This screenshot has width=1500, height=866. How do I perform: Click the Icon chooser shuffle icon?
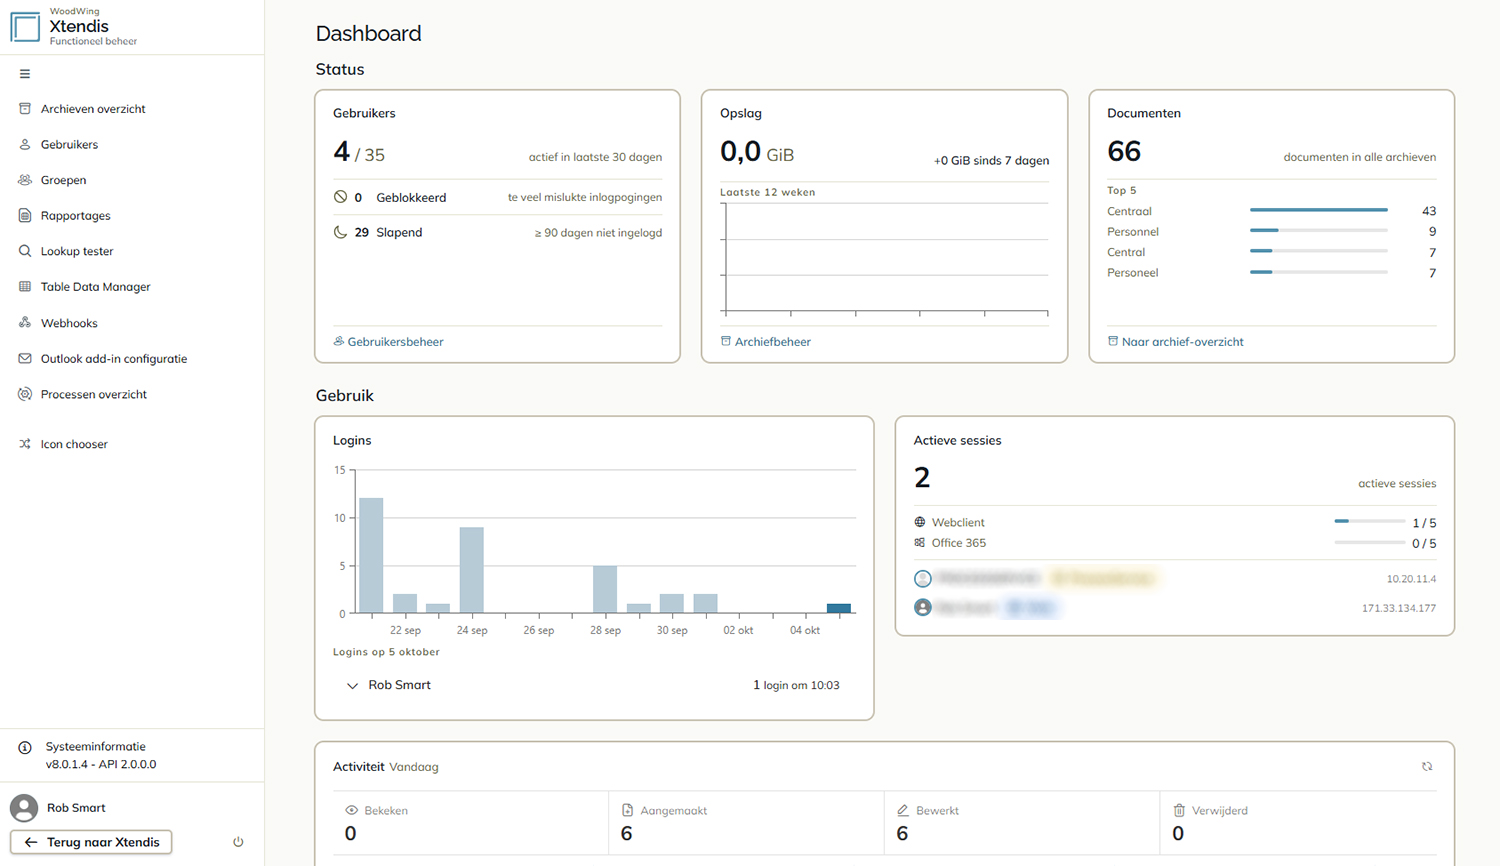coord(25,444)
